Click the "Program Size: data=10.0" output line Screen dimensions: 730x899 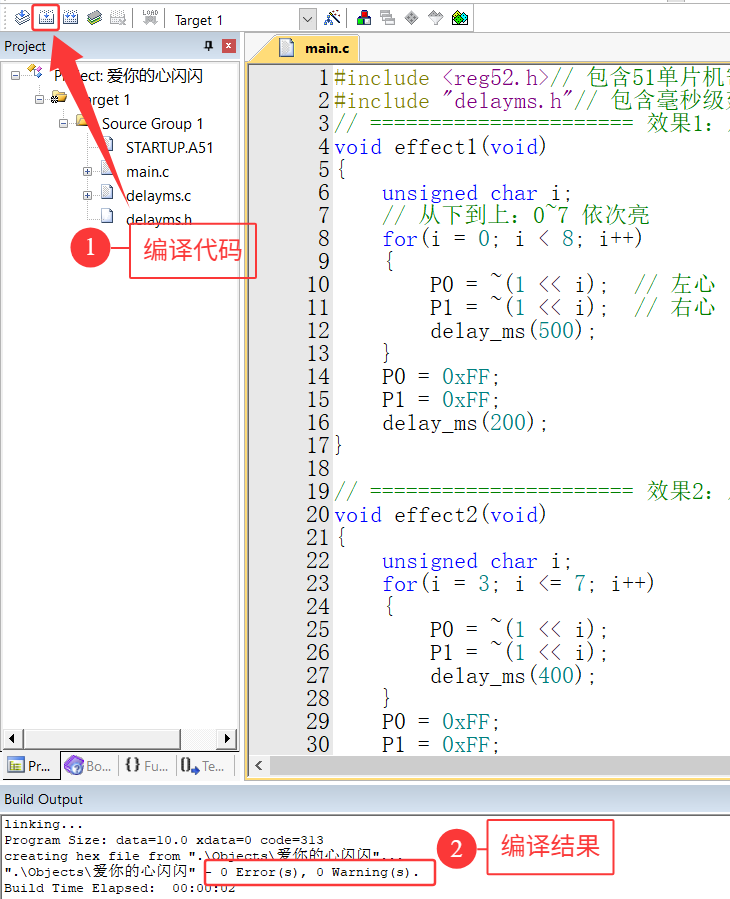[164, 840]
